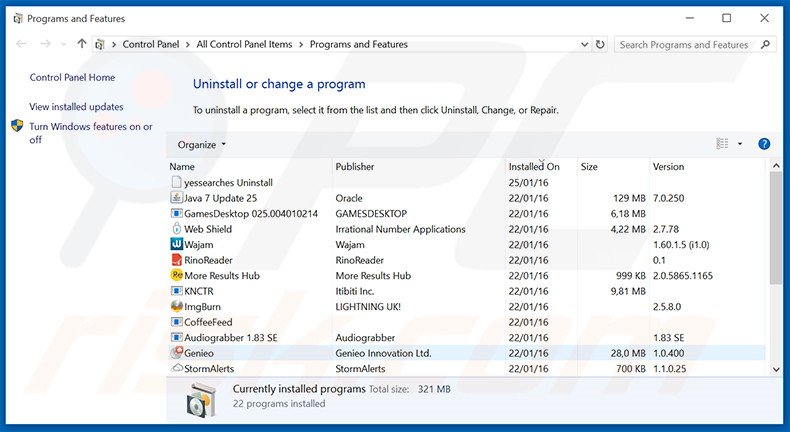The image size is (790, 432).
Task: Expand the chevron after All Control Panel Items
Action: (x=301, y=44)
